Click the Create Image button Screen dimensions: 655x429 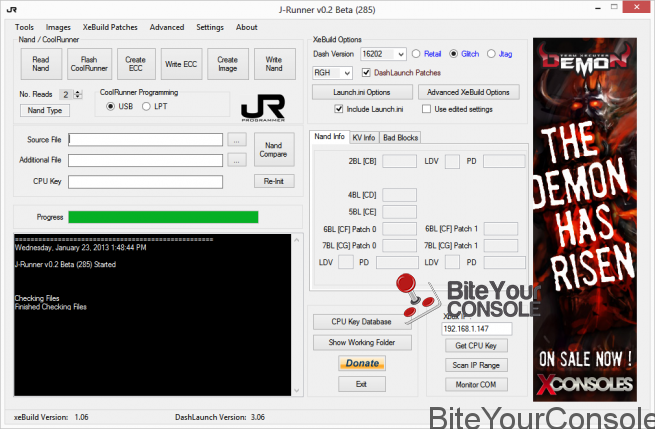[x=228, y=64]
